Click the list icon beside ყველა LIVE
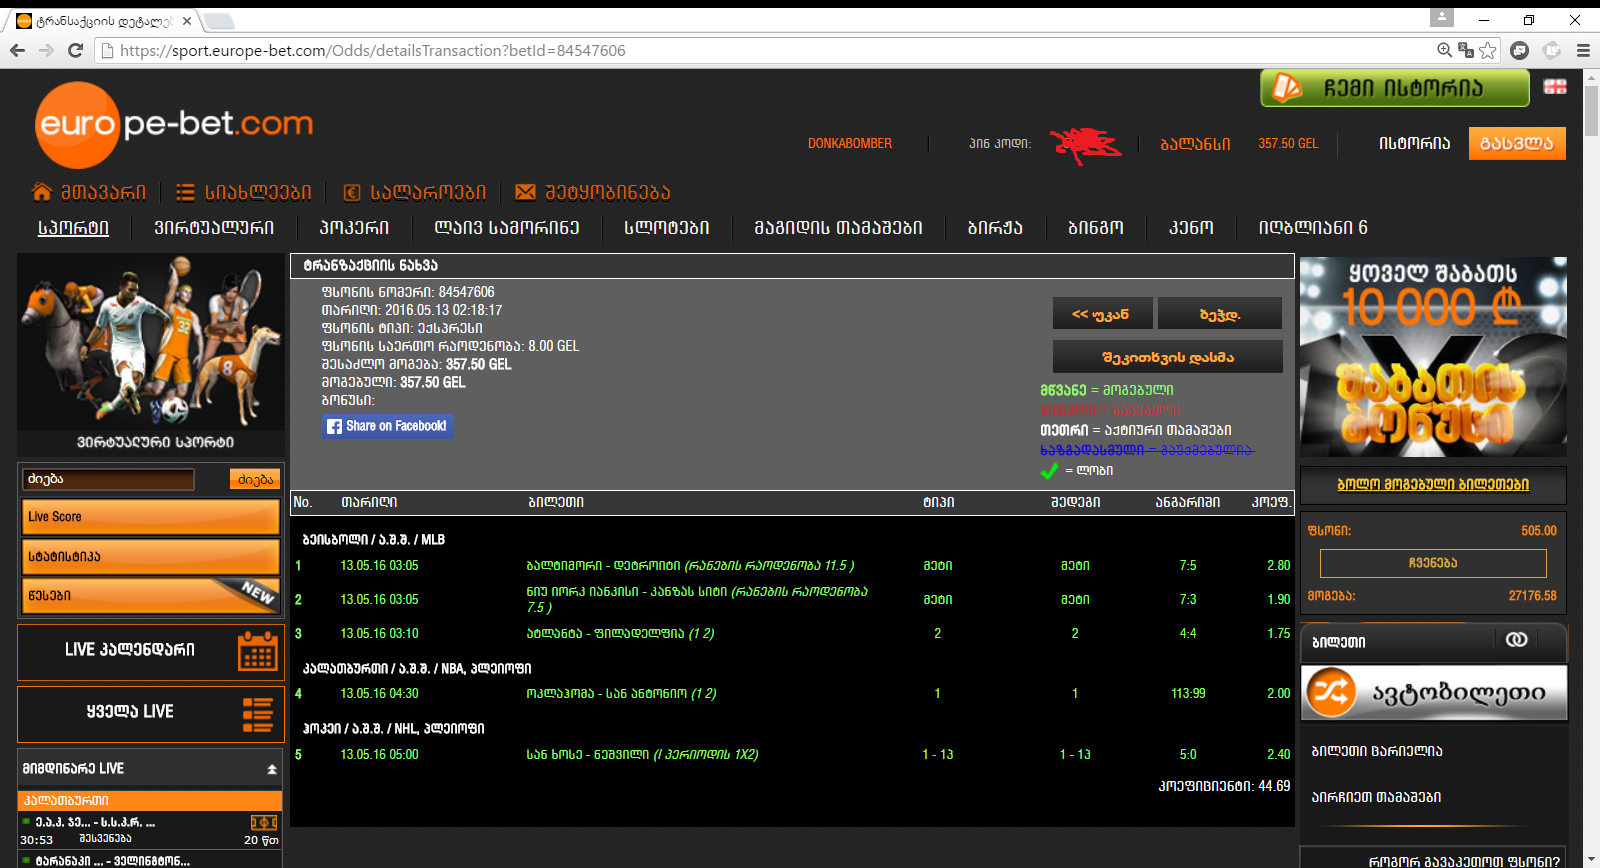 pyautogui.click(x=257, y=714)
